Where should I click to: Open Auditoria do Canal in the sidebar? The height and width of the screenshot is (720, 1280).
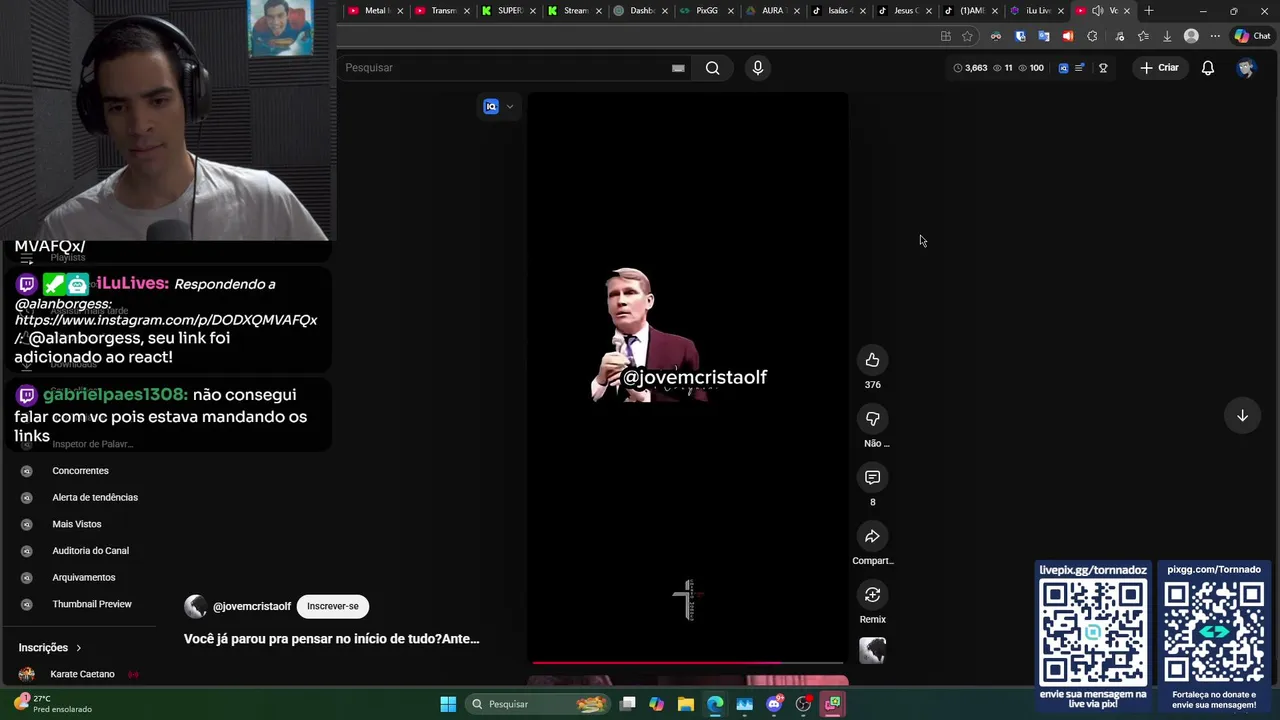pyautogui.click(x=90, y=551)
